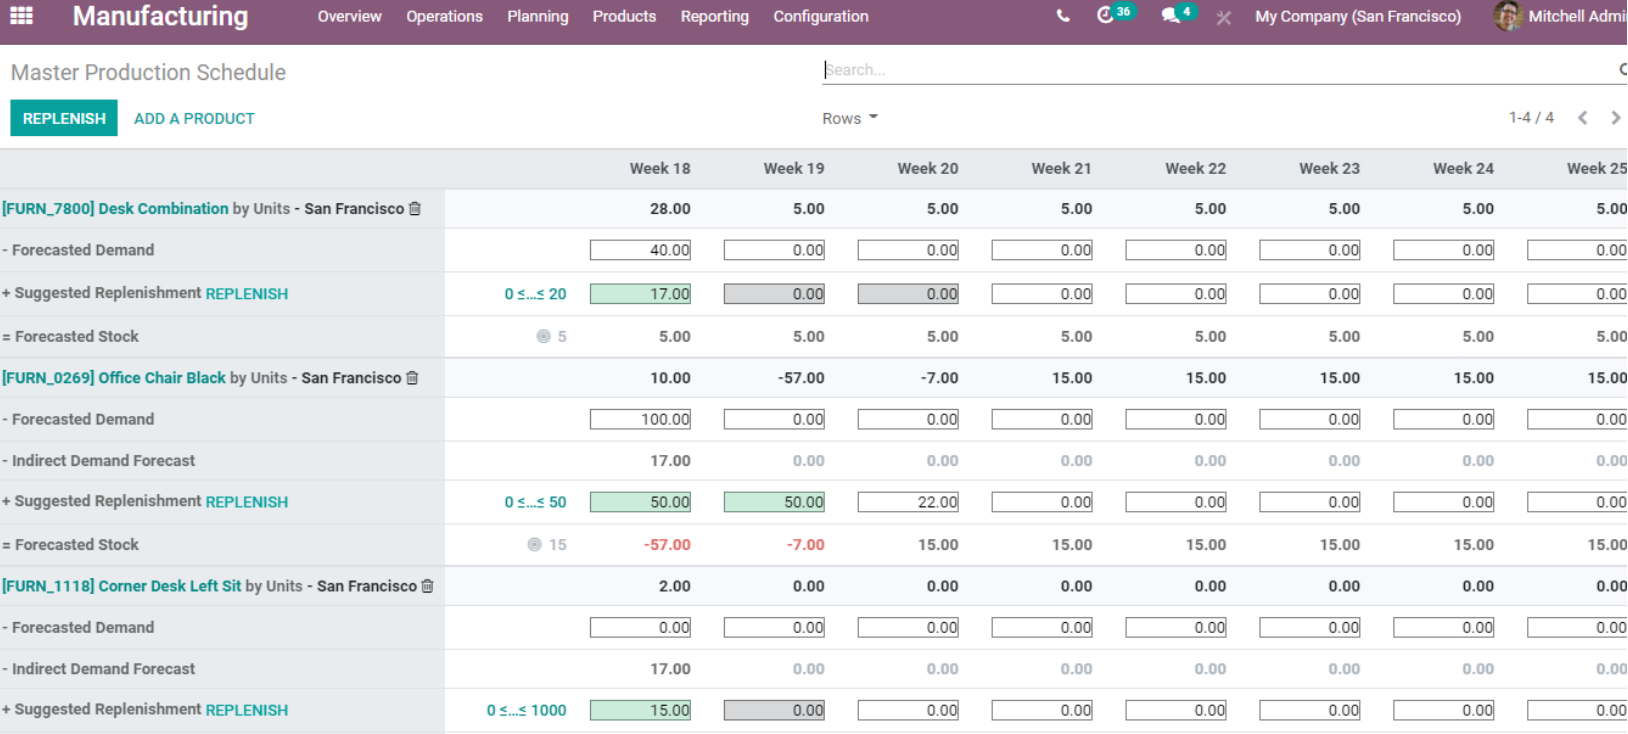Open the Planning menu
The width and height of the screenshot is (1628, 734).
click(537, 16)
